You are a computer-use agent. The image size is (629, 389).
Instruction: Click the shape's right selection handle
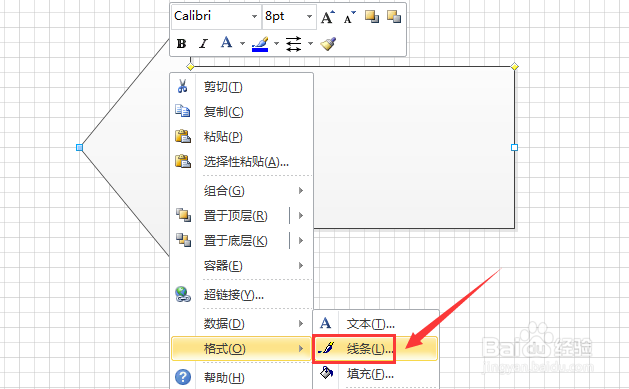(514, 148)
